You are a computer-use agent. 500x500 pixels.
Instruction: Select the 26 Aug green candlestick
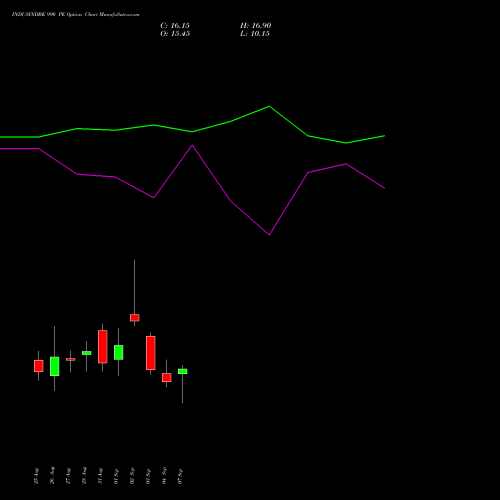click(55, 366)
